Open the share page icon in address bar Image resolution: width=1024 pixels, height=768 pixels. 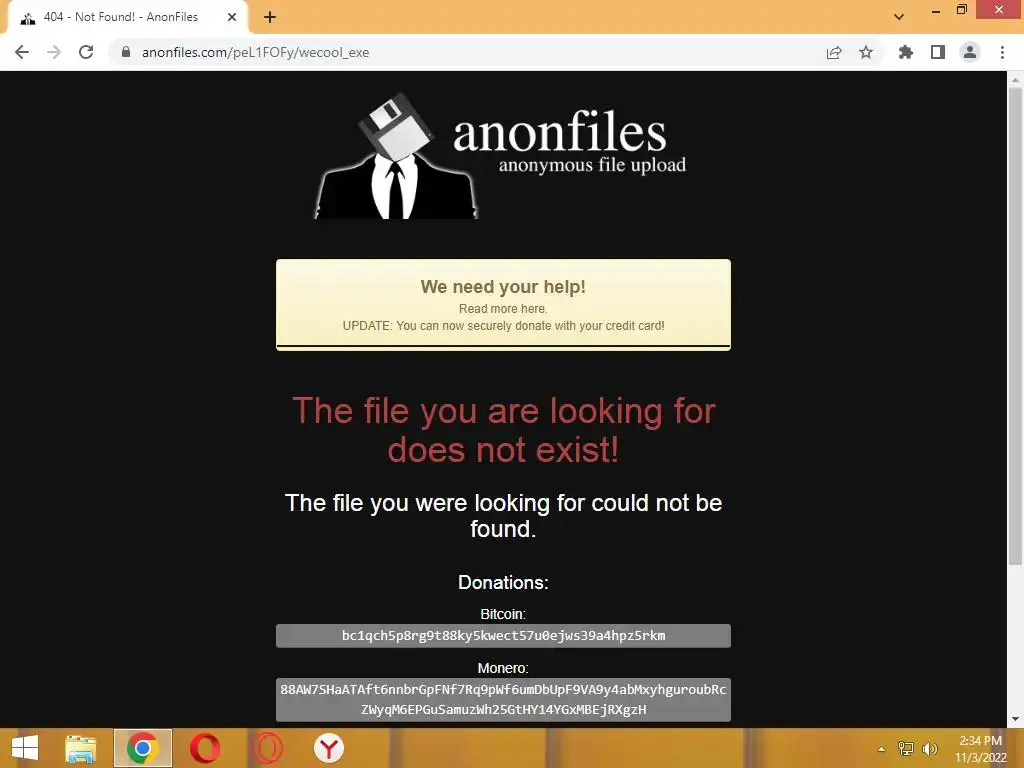[834, 52]
